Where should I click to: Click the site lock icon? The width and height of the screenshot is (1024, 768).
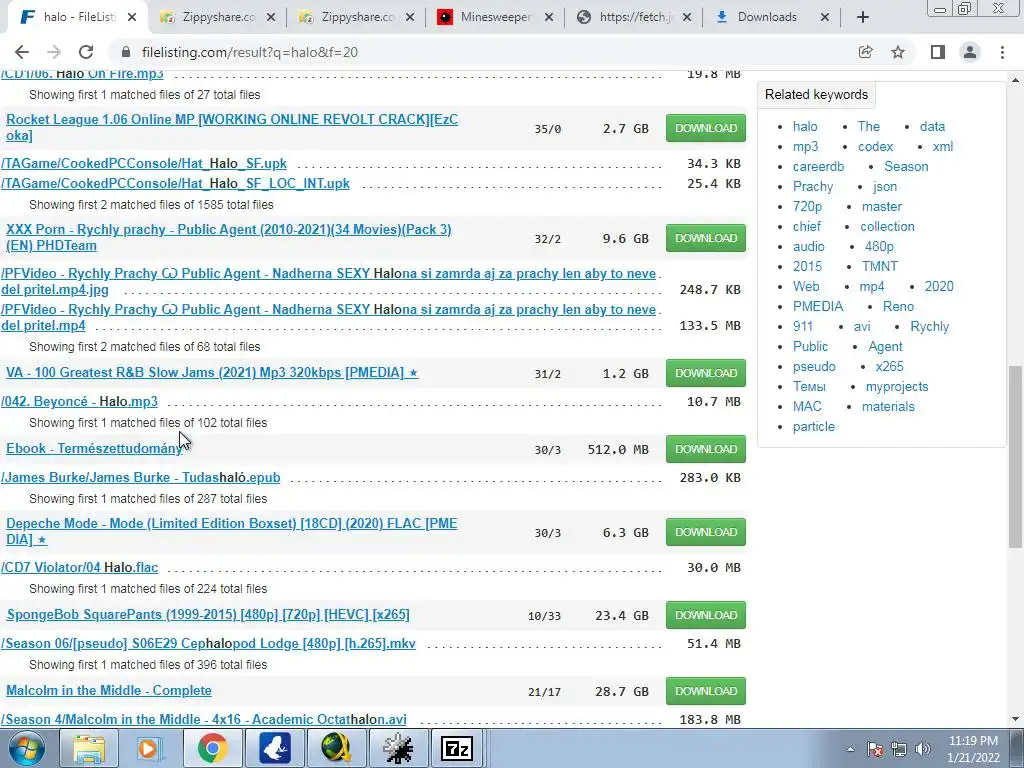coord(127,52)
